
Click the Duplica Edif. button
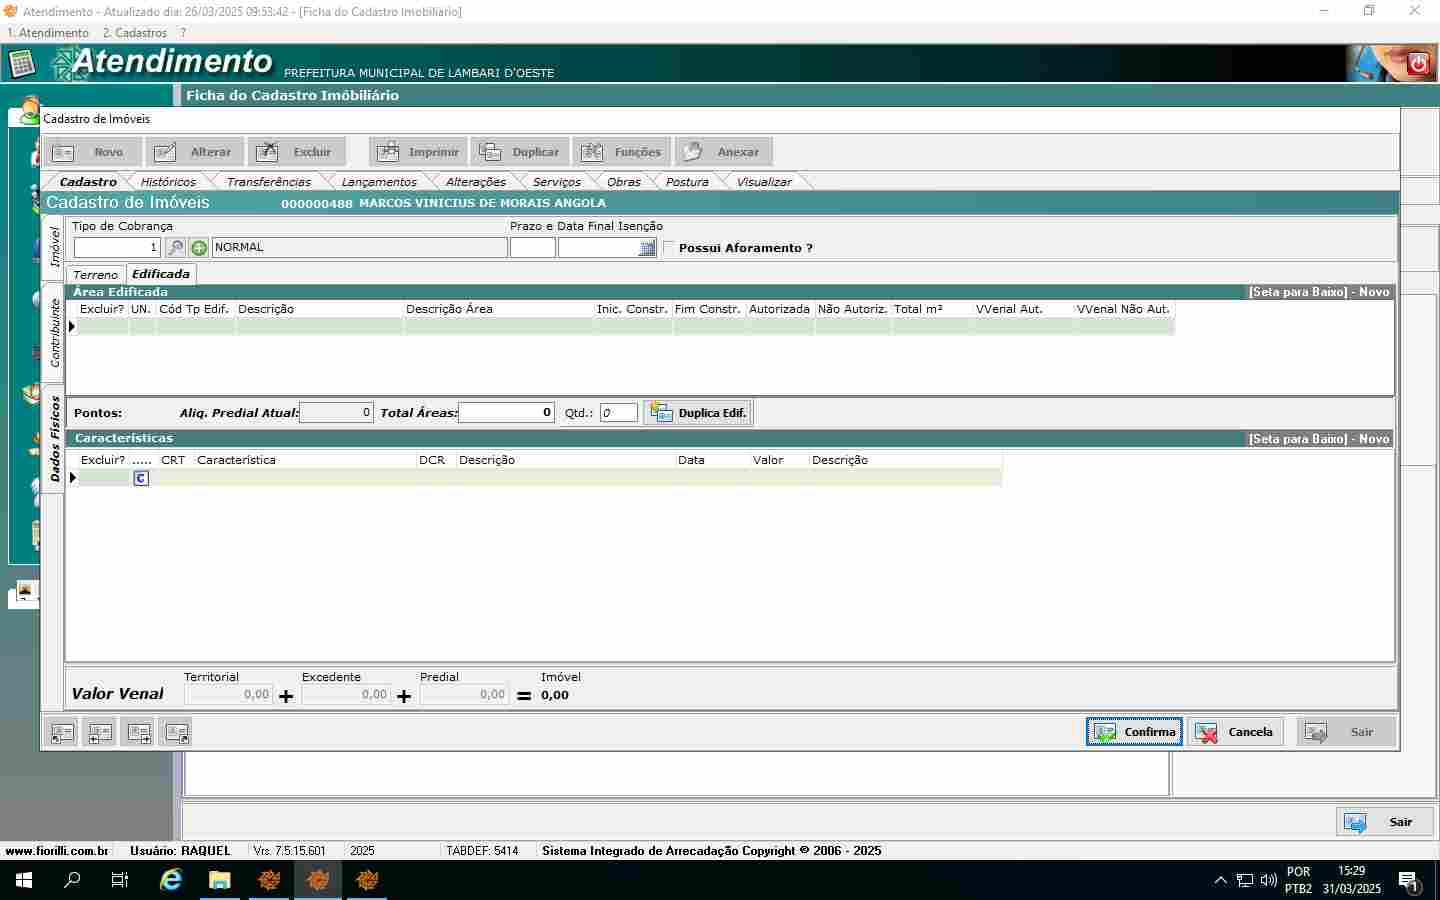[x=698, y=413]
